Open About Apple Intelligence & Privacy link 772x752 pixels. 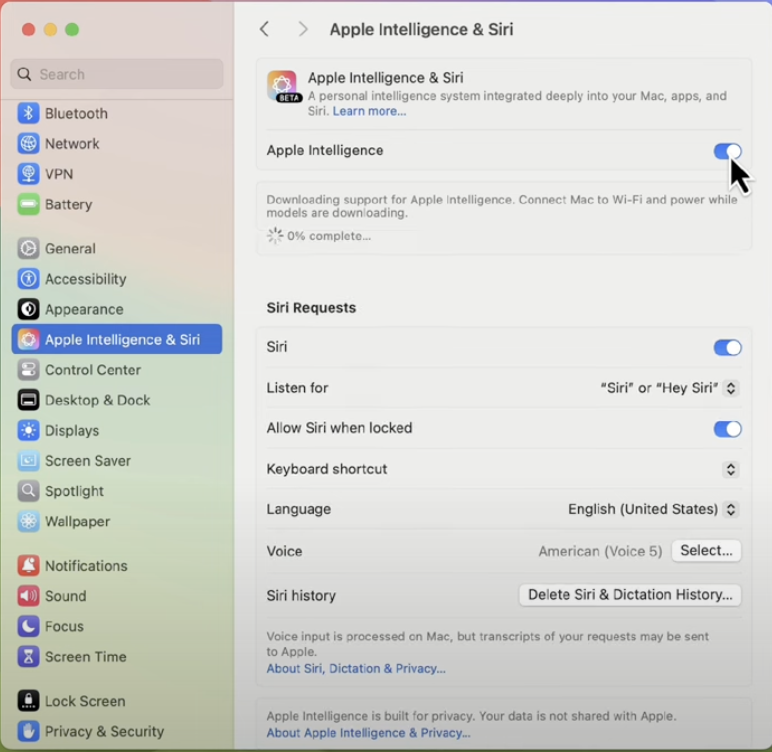[x=368, y=733]
